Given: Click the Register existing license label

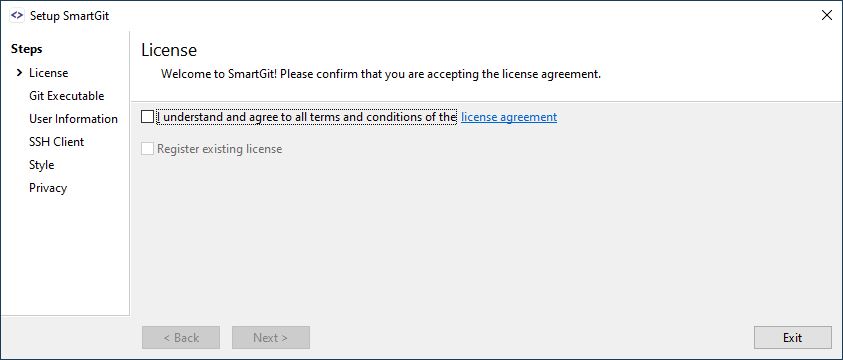Looking at the screenshot, I should [x=219, y=149].
